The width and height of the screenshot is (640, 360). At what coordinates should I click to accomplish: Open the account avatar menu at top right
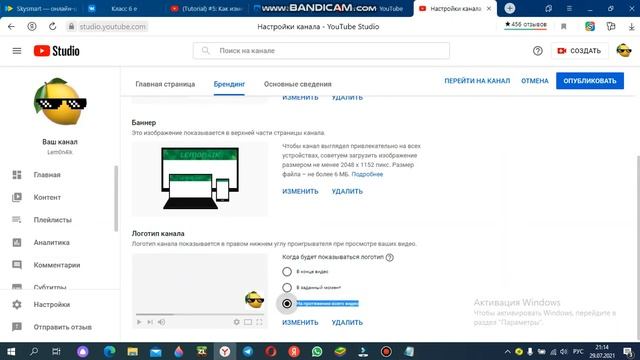pos(624,51)
